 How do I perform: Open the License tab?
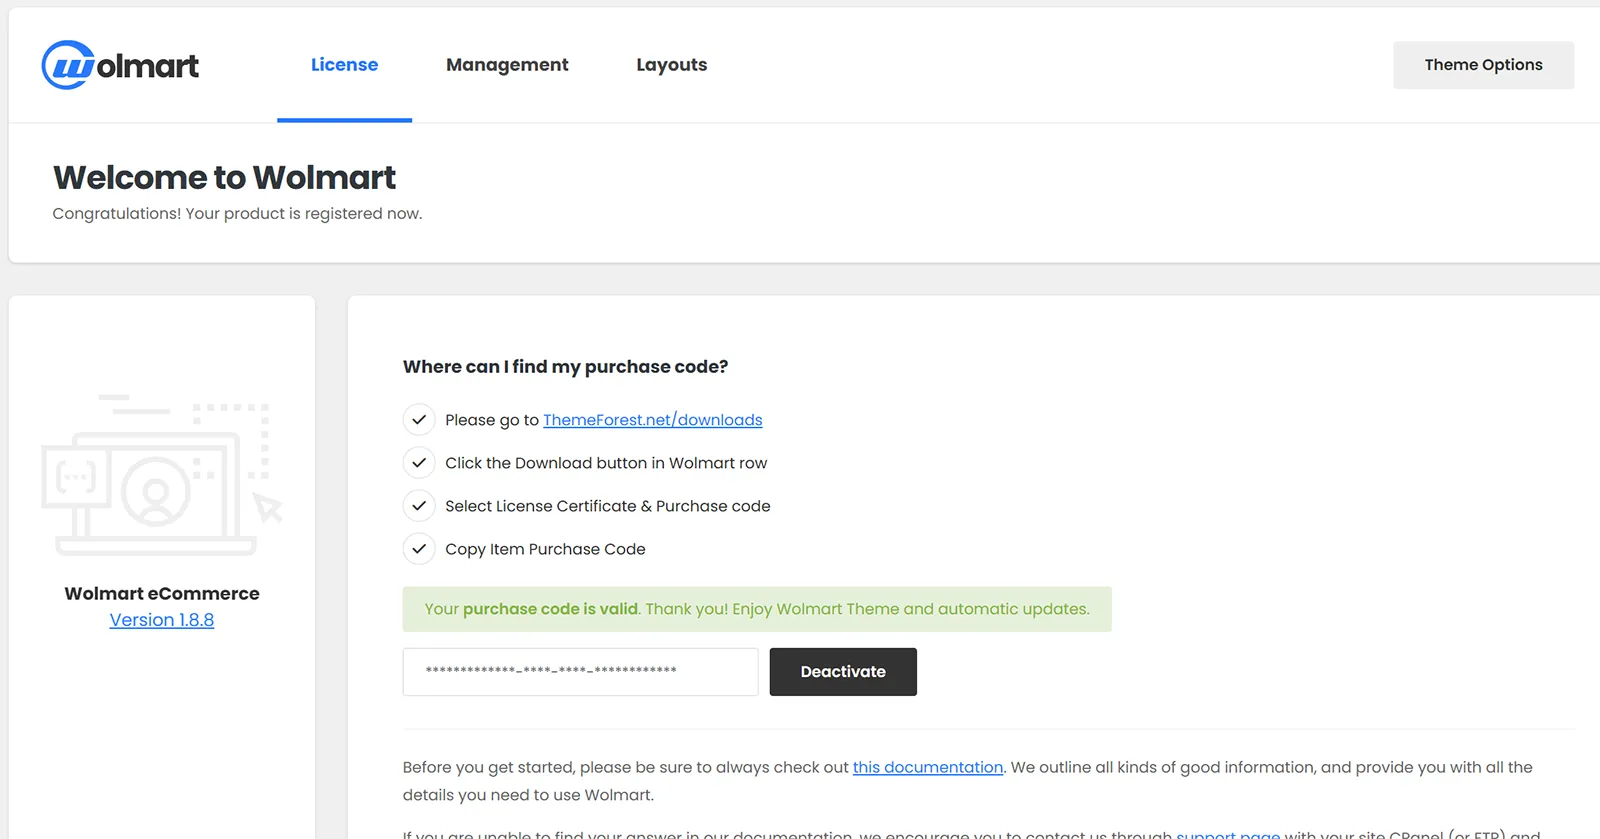pos(344,65)
